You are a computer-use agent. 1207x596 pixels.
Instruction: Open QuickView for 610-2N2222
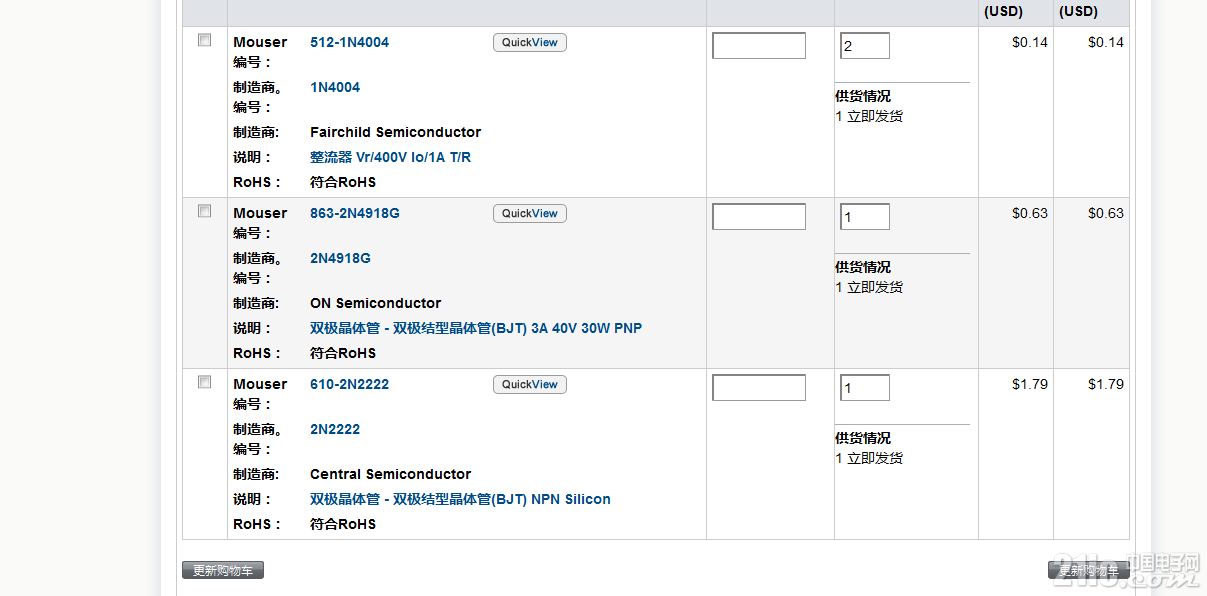[x=530, y=385]
